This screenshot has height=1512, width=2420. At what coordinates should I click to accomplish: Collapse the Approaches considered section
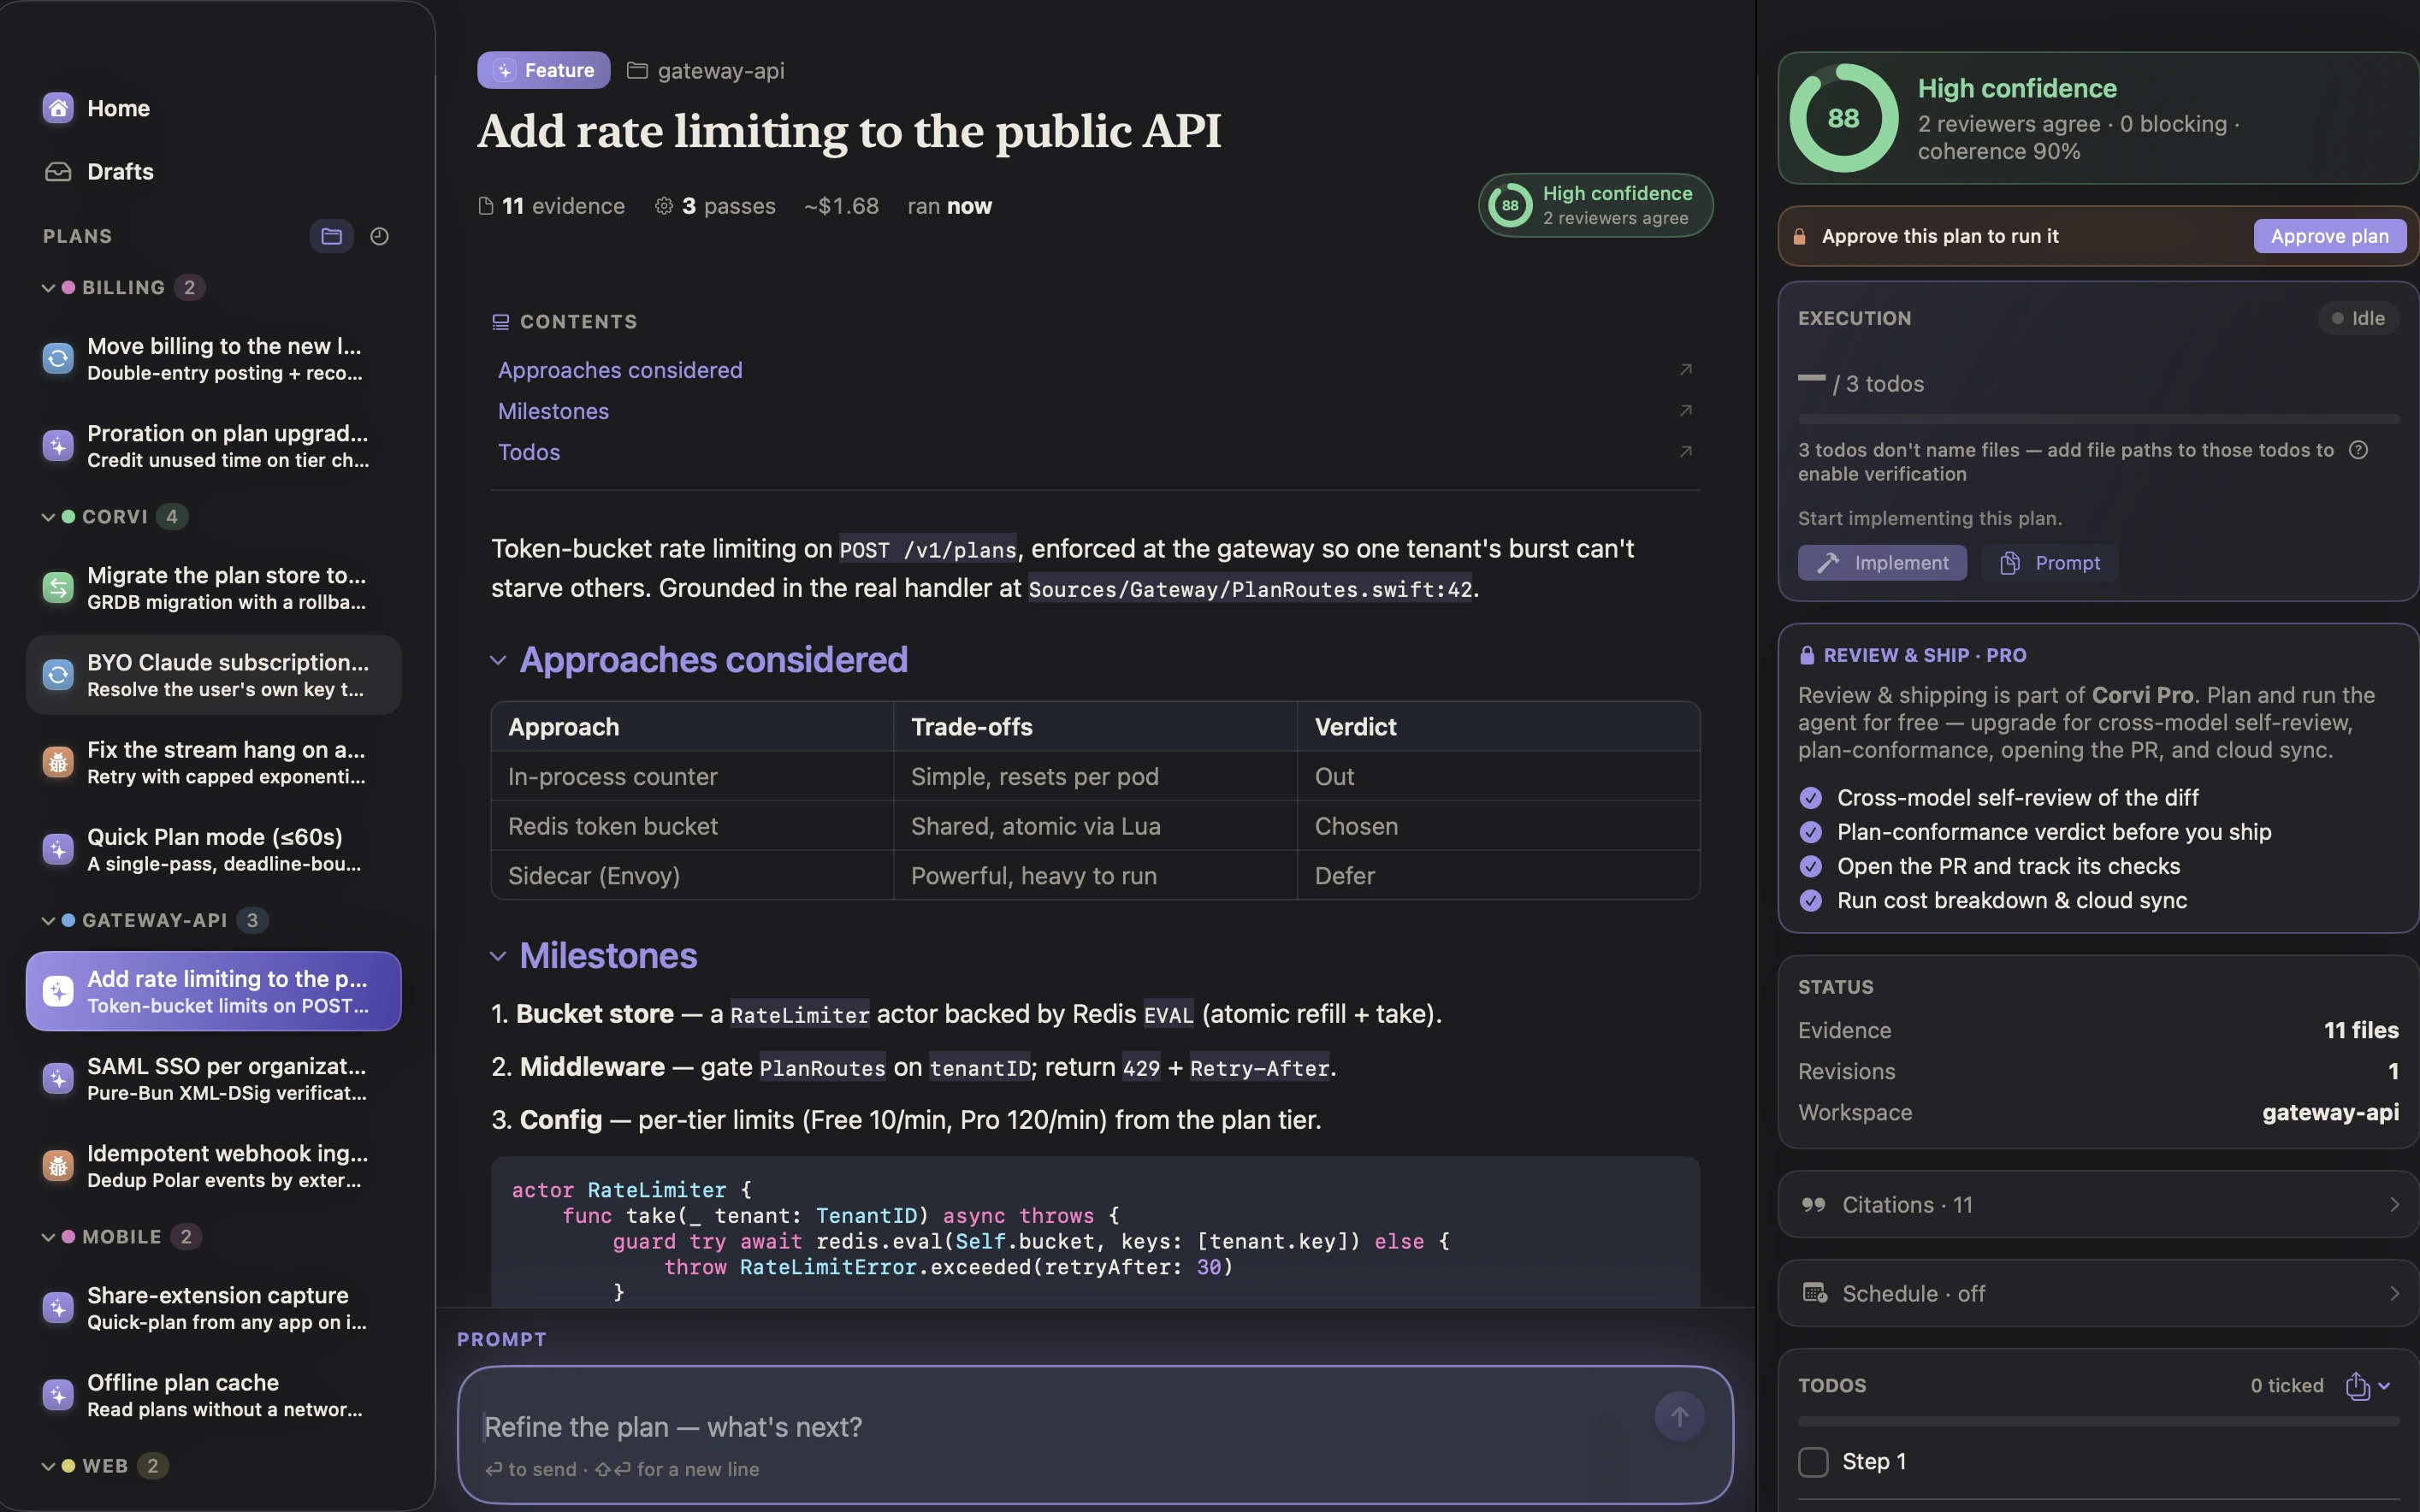(x=498, y=660)
